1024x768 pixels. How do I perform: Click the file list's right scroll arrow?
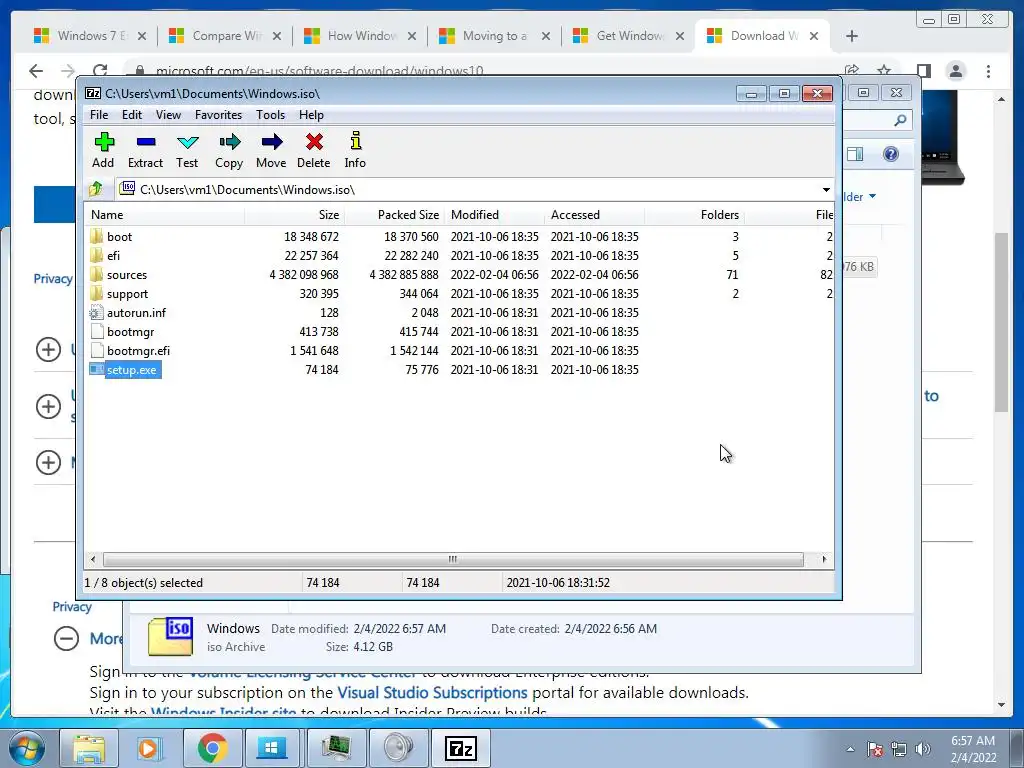click(x=824, y=559)
